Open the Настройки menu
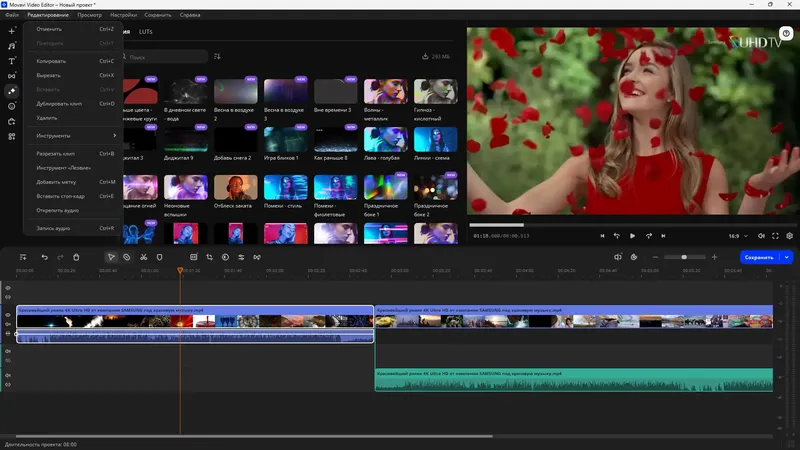 [124, 15]
